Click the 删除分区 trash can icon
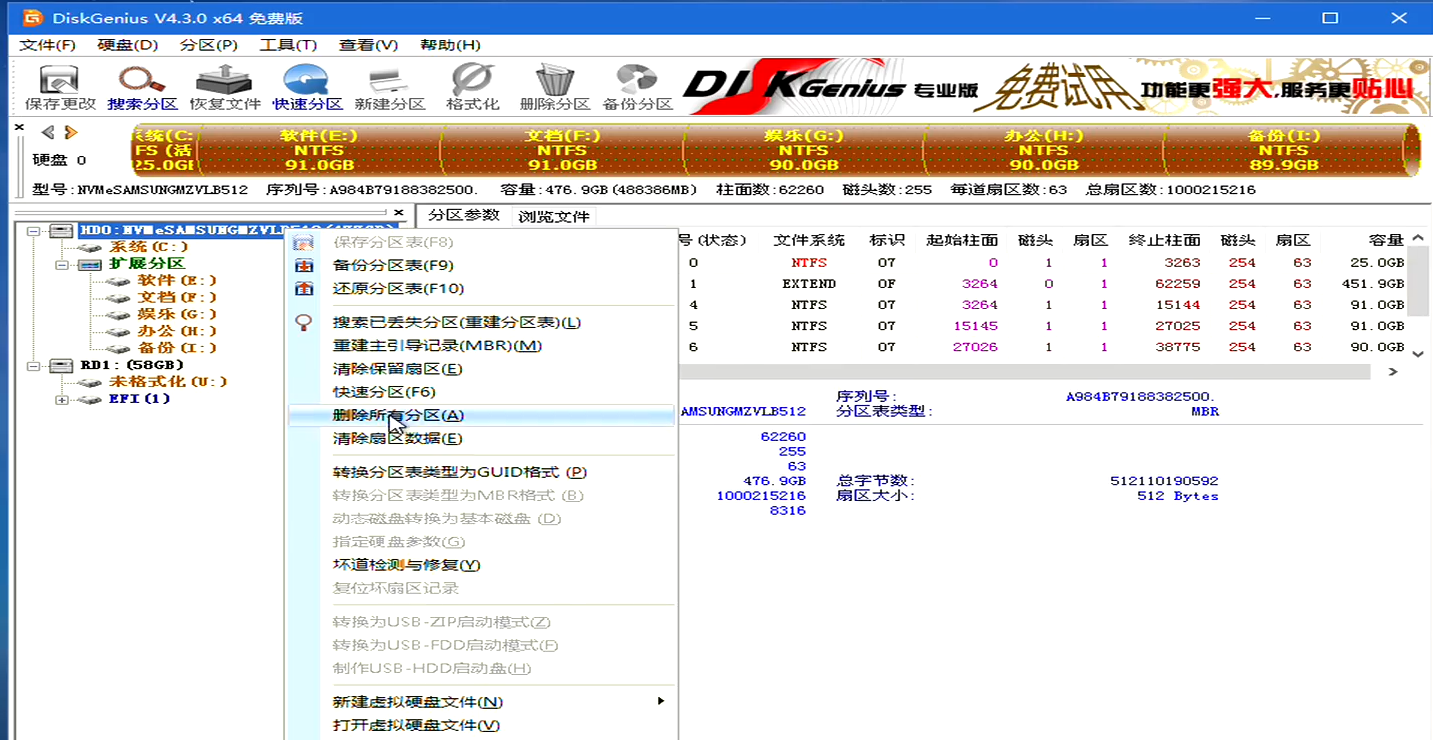 pyautogui.click(x=554, y=87)
